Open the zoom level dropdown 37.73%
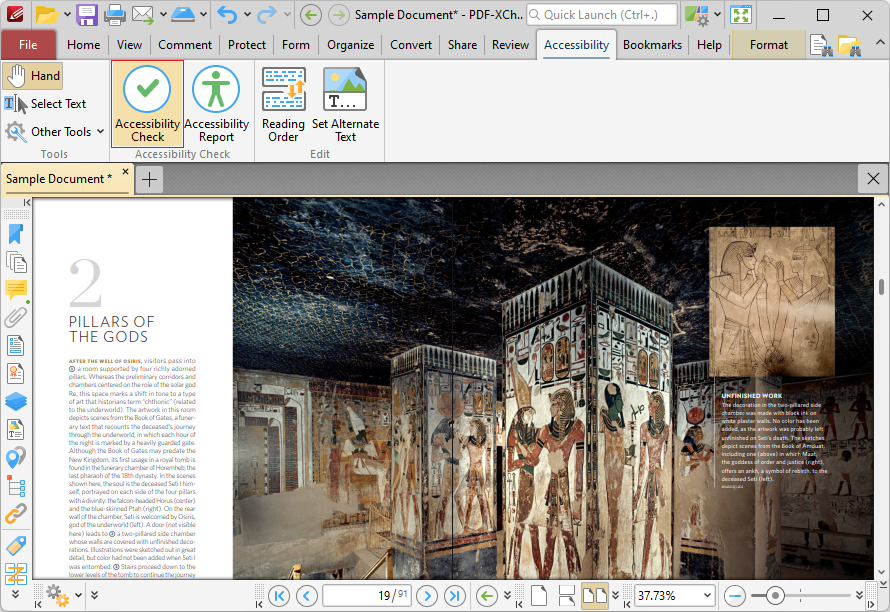Viewport: 890px width, 612px height. 707,596
